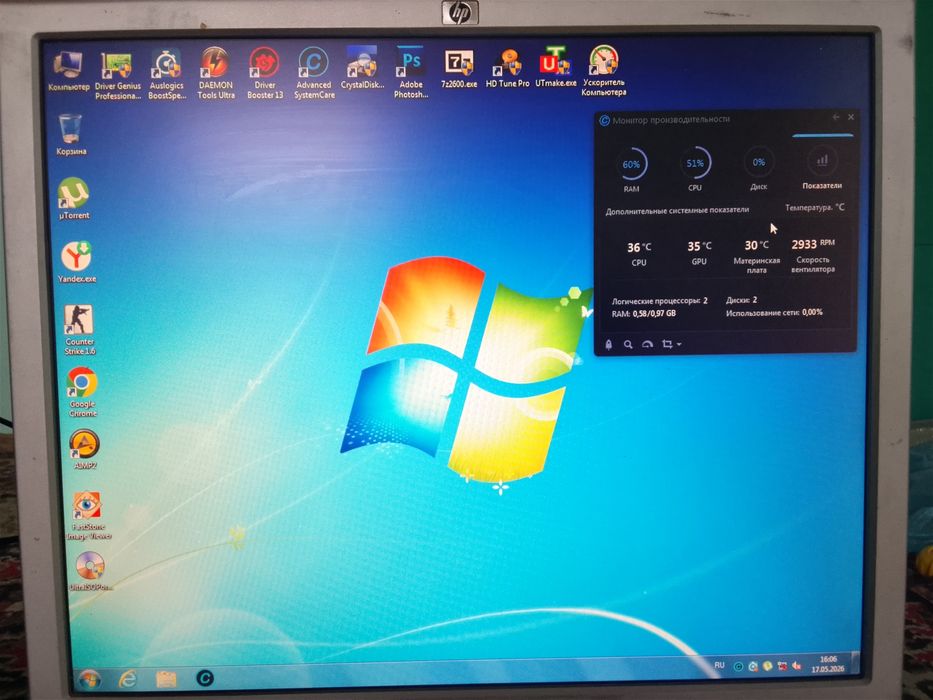
Task: Launch the UltraISO desktop shortcut
Action: [90, 571]
